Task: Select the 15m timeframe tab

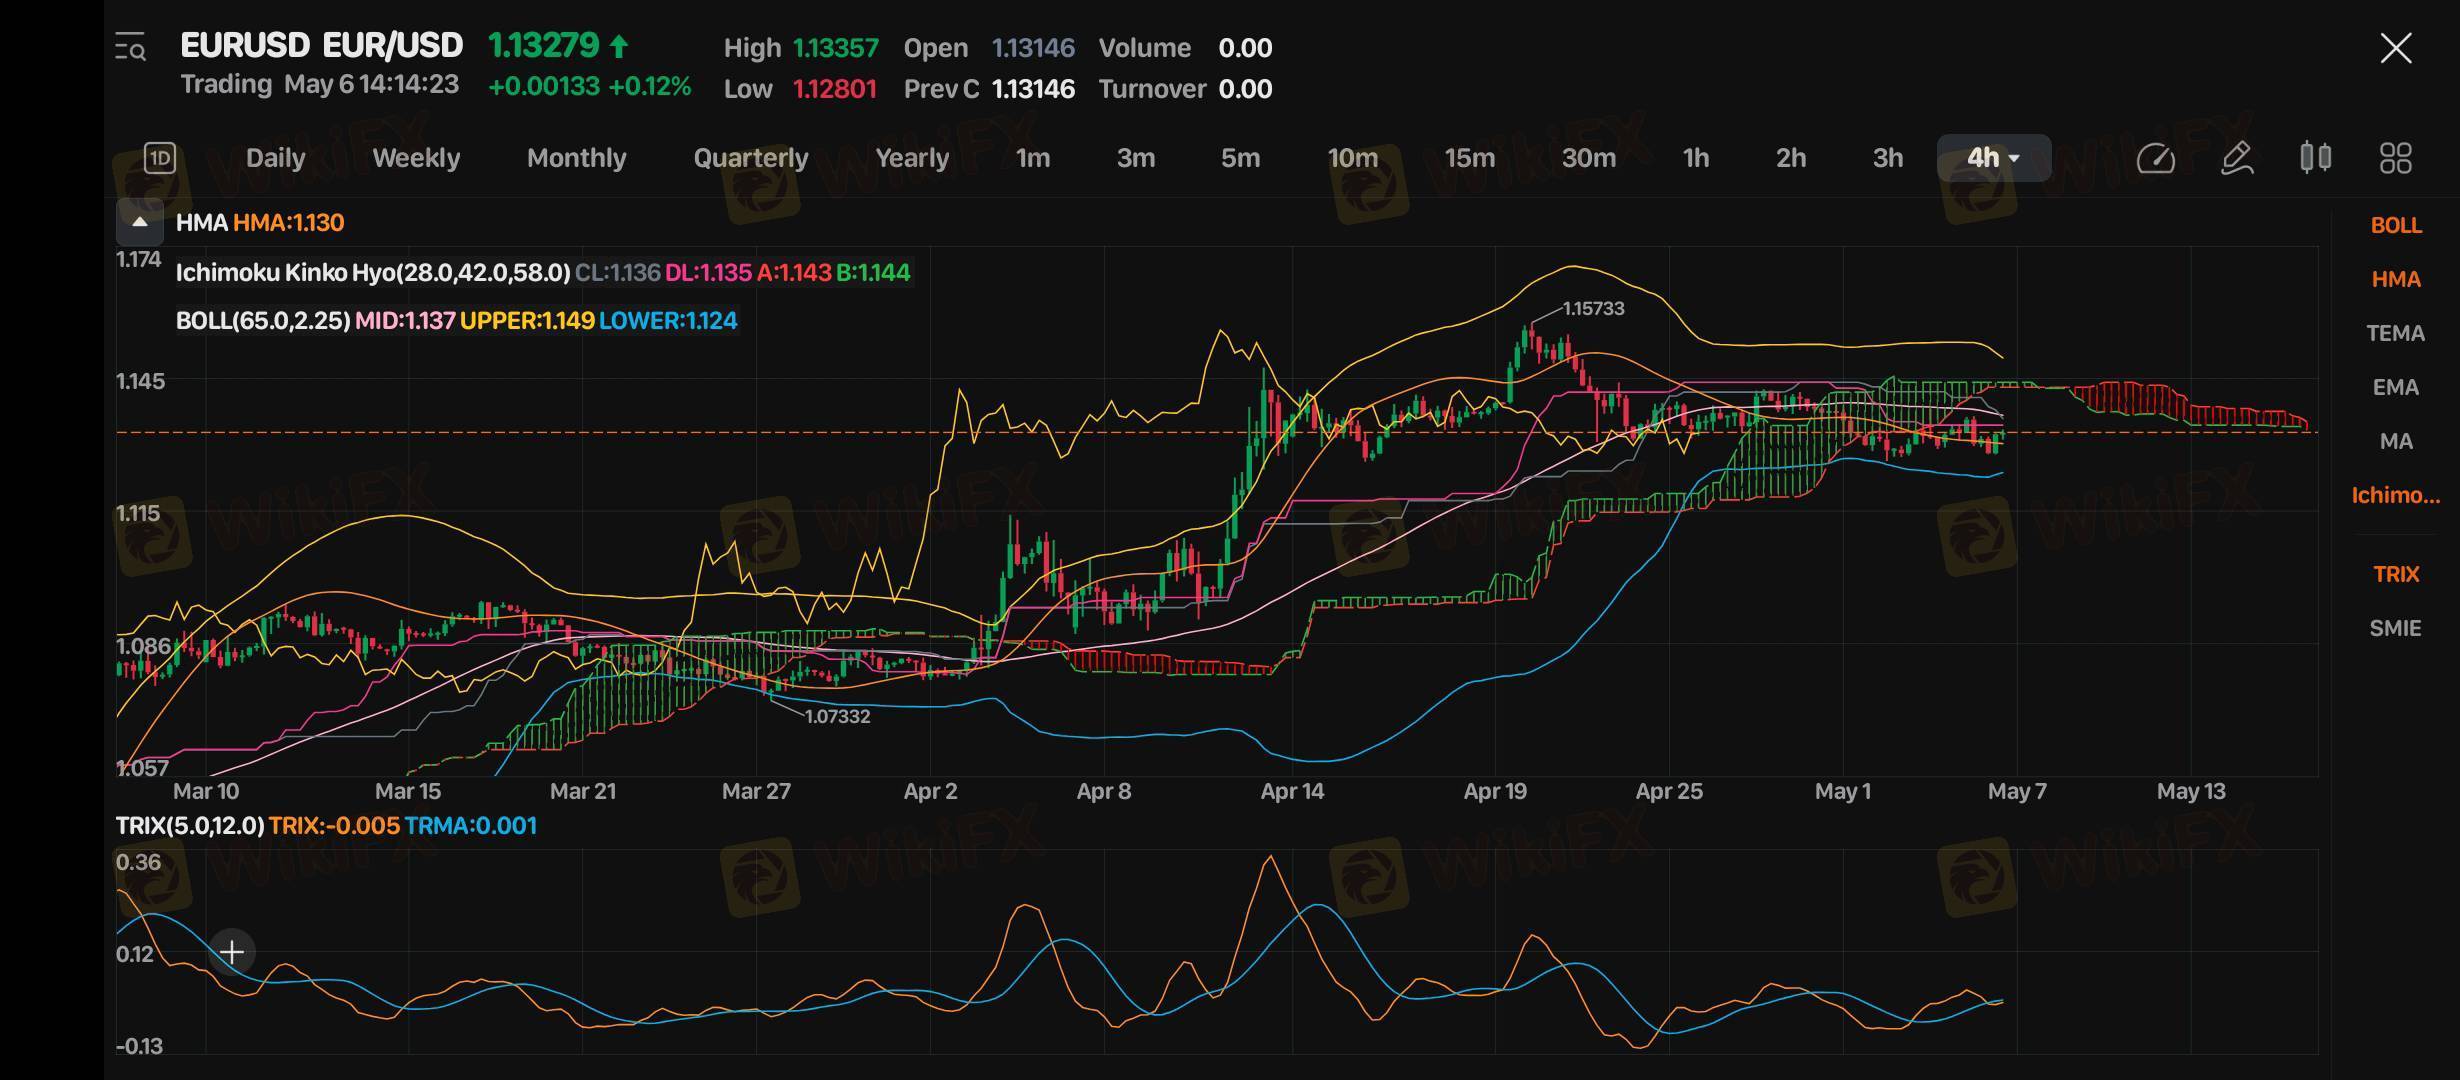Action: (x=1469, y=158)
